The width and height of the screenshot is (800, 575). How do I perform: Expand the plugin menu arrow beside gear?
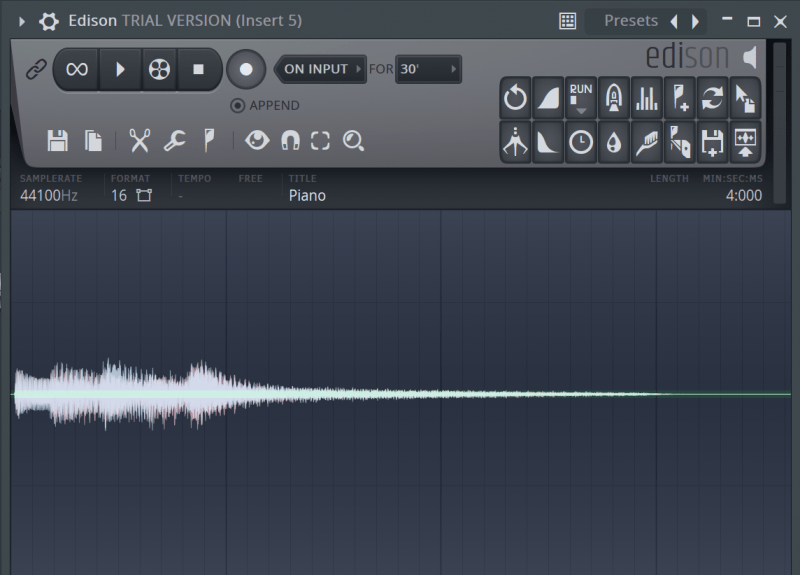pos(23,21)
